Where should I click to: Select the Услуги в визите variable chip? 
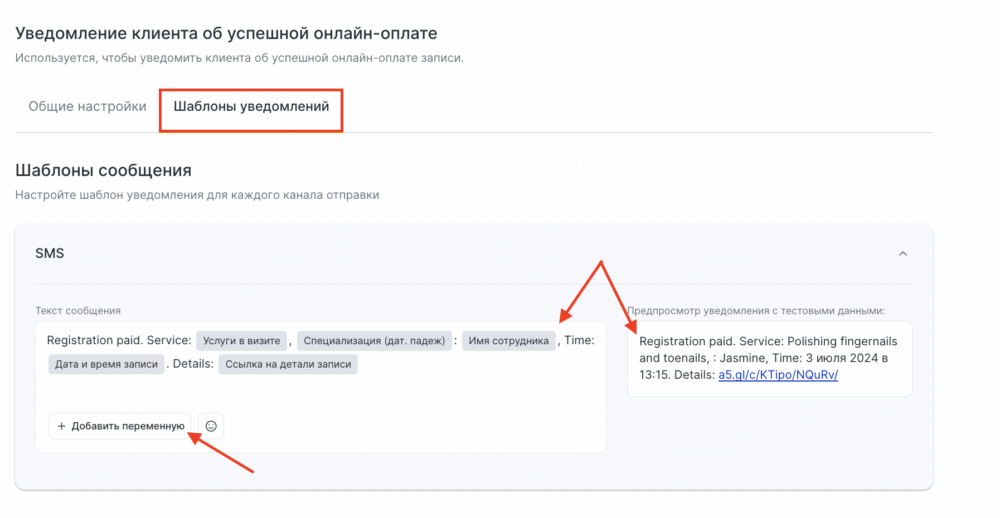point(241,341)
